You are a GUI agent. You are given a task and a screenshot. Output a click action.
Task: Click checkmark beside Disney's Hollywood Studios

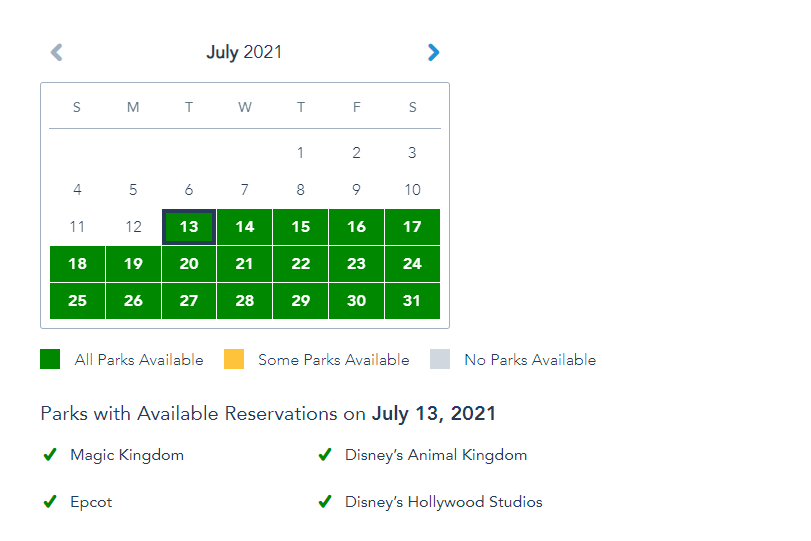[x=324, y=502]
